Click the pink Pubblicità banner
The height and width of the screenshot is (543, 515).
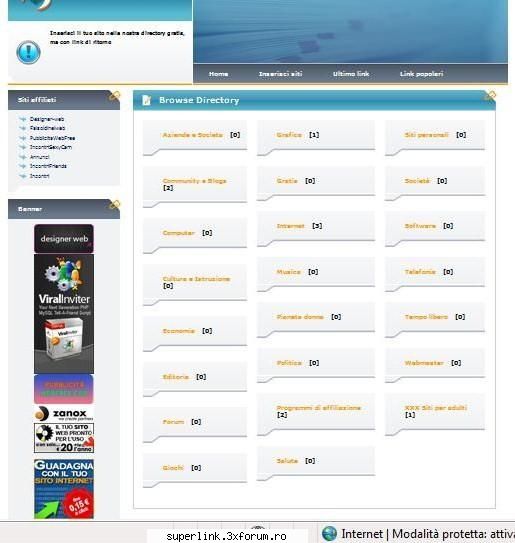64,389
